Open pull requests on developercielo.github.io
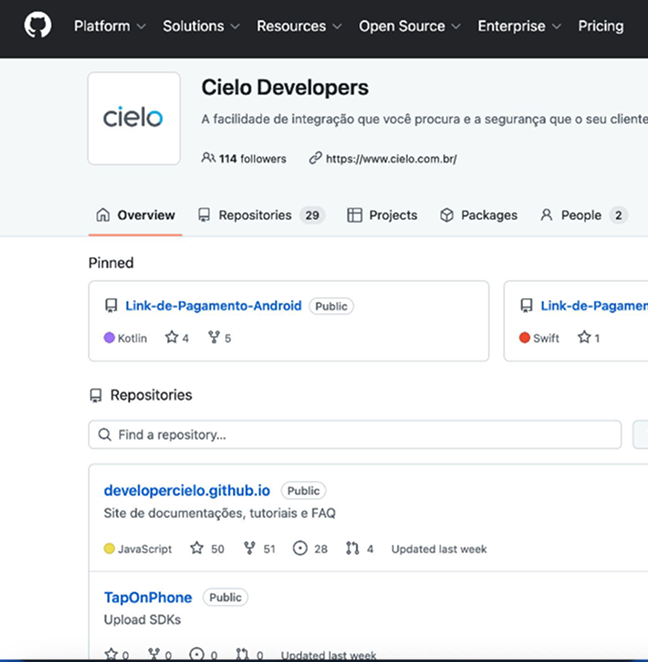Screen dimensions: 648x662 click(360, 549)
